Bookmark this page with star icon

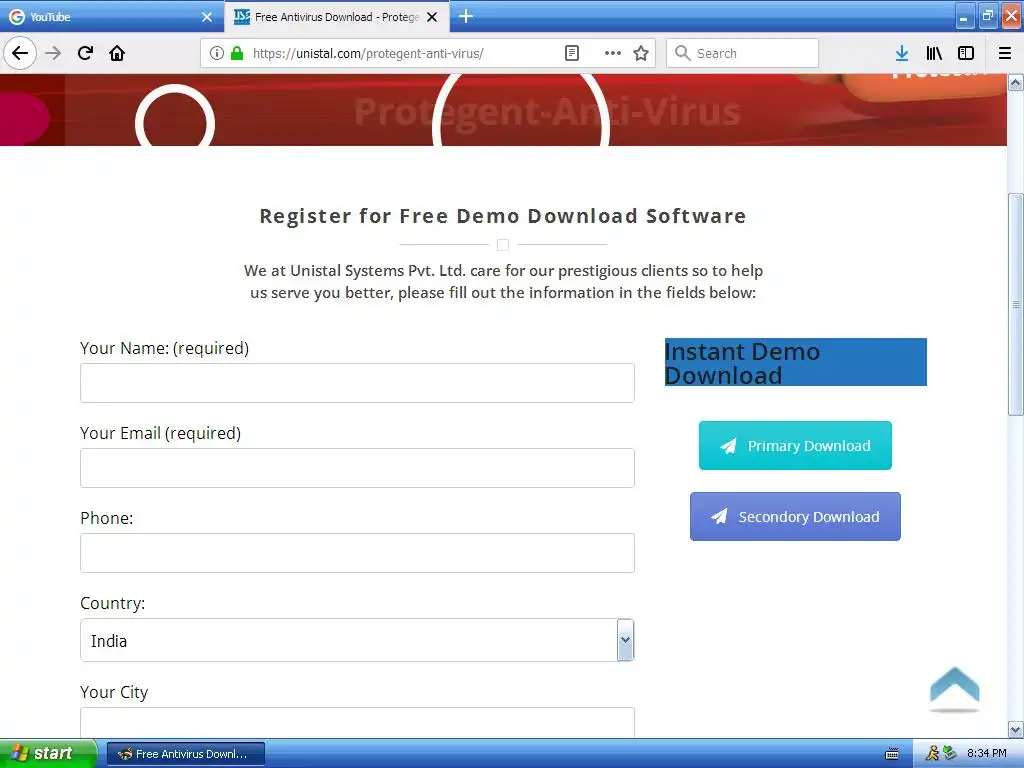(x=641, y=54)
